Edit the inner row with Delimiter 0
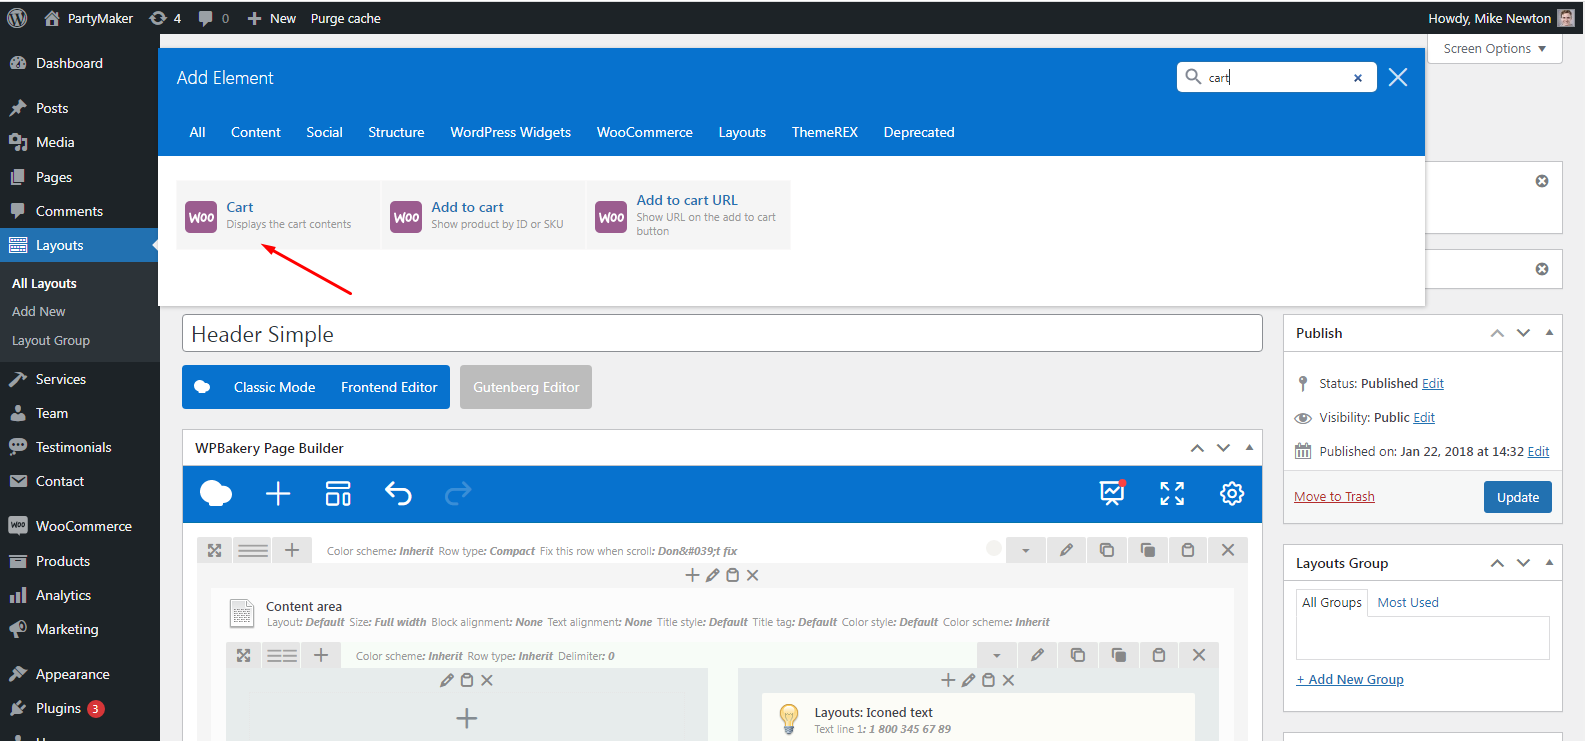This screenshot has height=741, width=1585. coord(1038,655)
